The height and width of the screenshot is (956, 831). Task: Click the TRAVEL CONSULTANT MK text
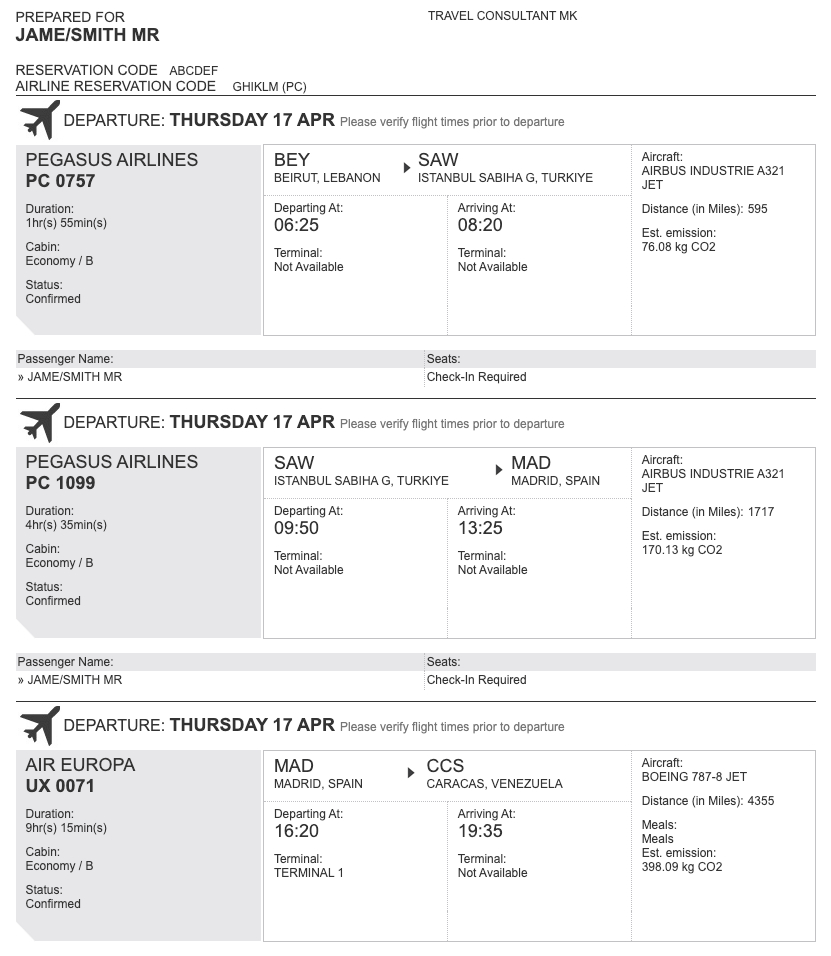pos(502,16)
